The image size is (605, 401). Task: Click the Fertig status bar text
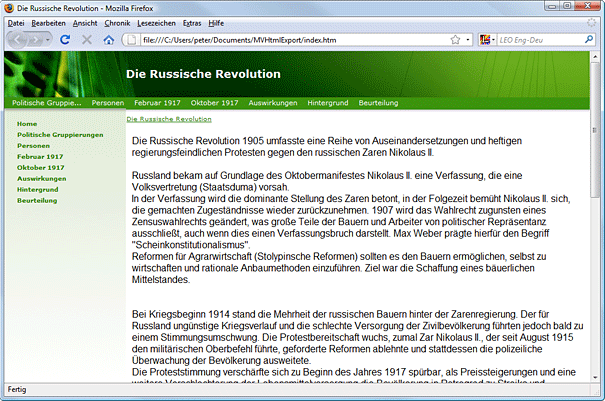tap(17, 389)
